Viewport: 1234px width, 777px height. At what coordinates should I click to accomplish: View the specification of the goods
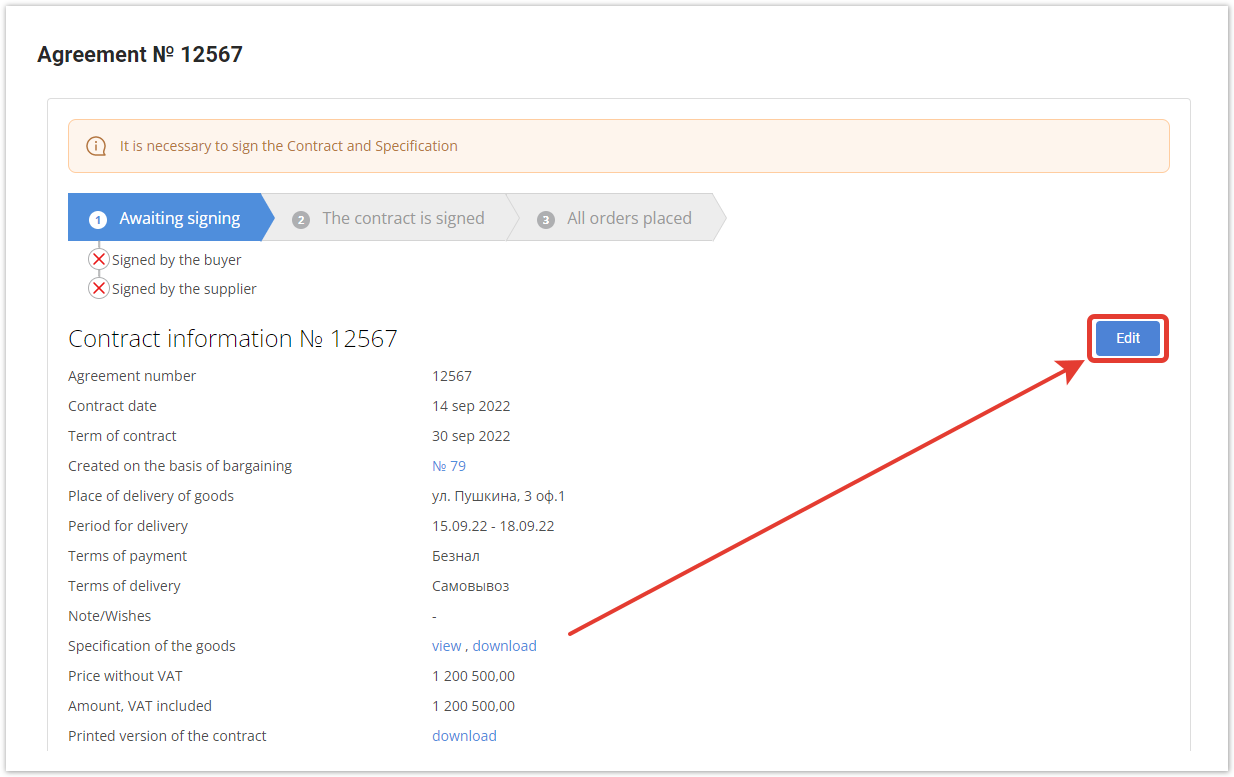pos(446,646)
